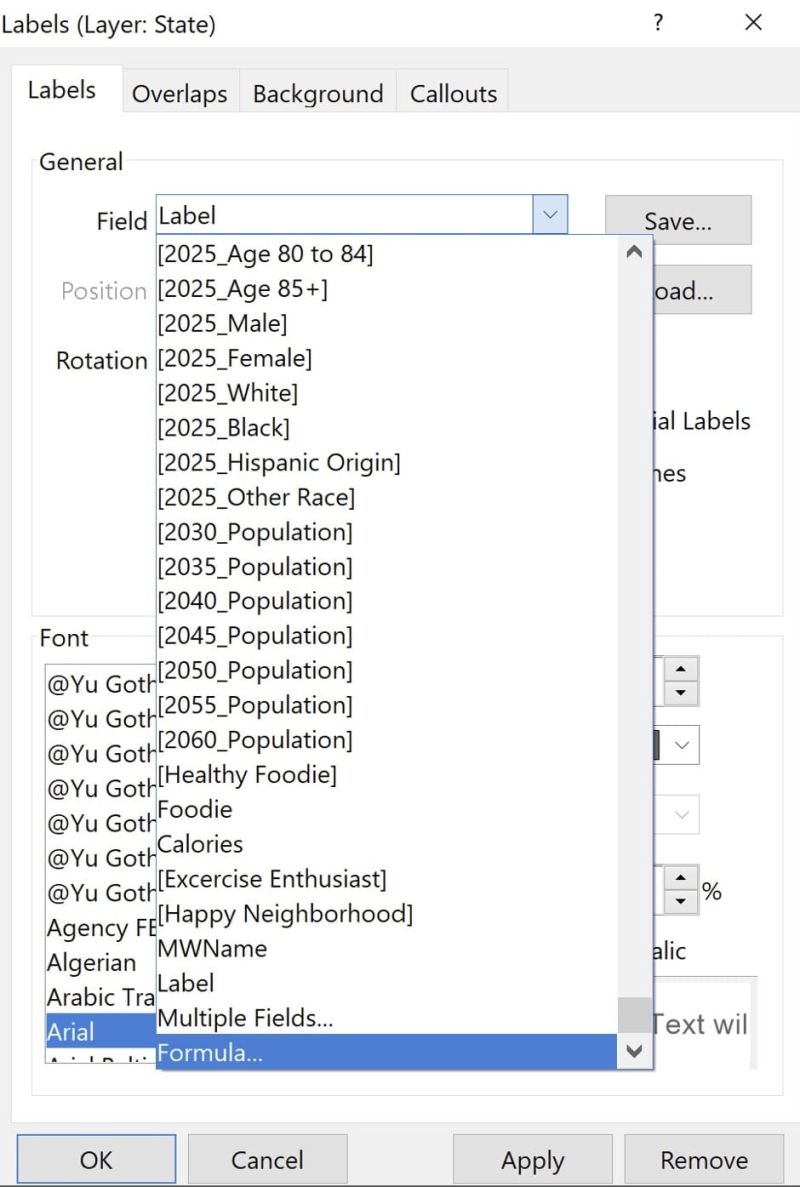Select Algerian in the font list
The width and height of the screenshot is (800, 1187).
click(x=91, y=962)
